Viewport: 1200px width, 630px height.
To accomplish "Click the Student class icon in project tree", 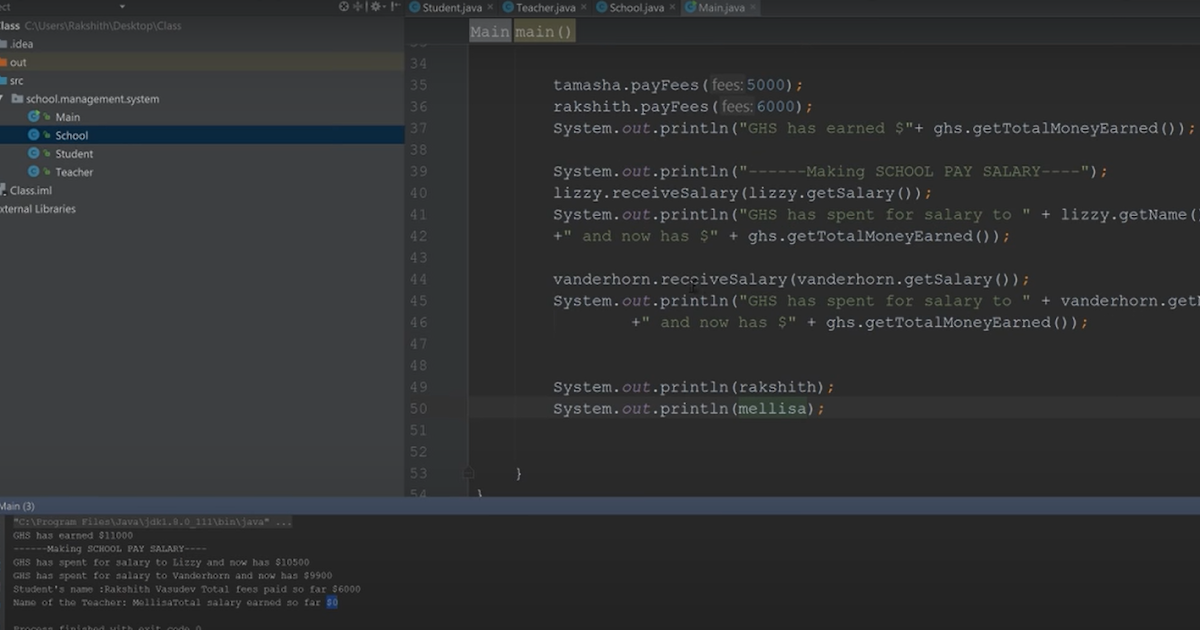I will click(33, 153).
